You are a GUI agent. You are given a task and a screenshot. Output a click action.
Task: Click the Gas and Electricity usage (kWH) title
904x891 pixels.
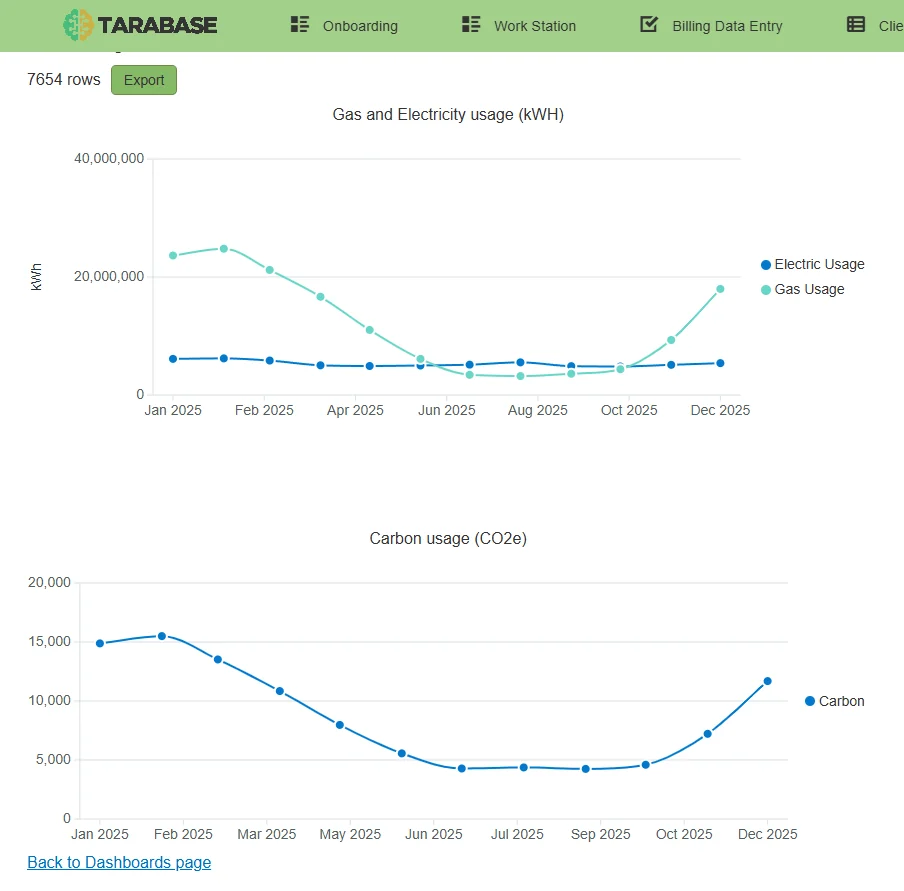[448, 115]
